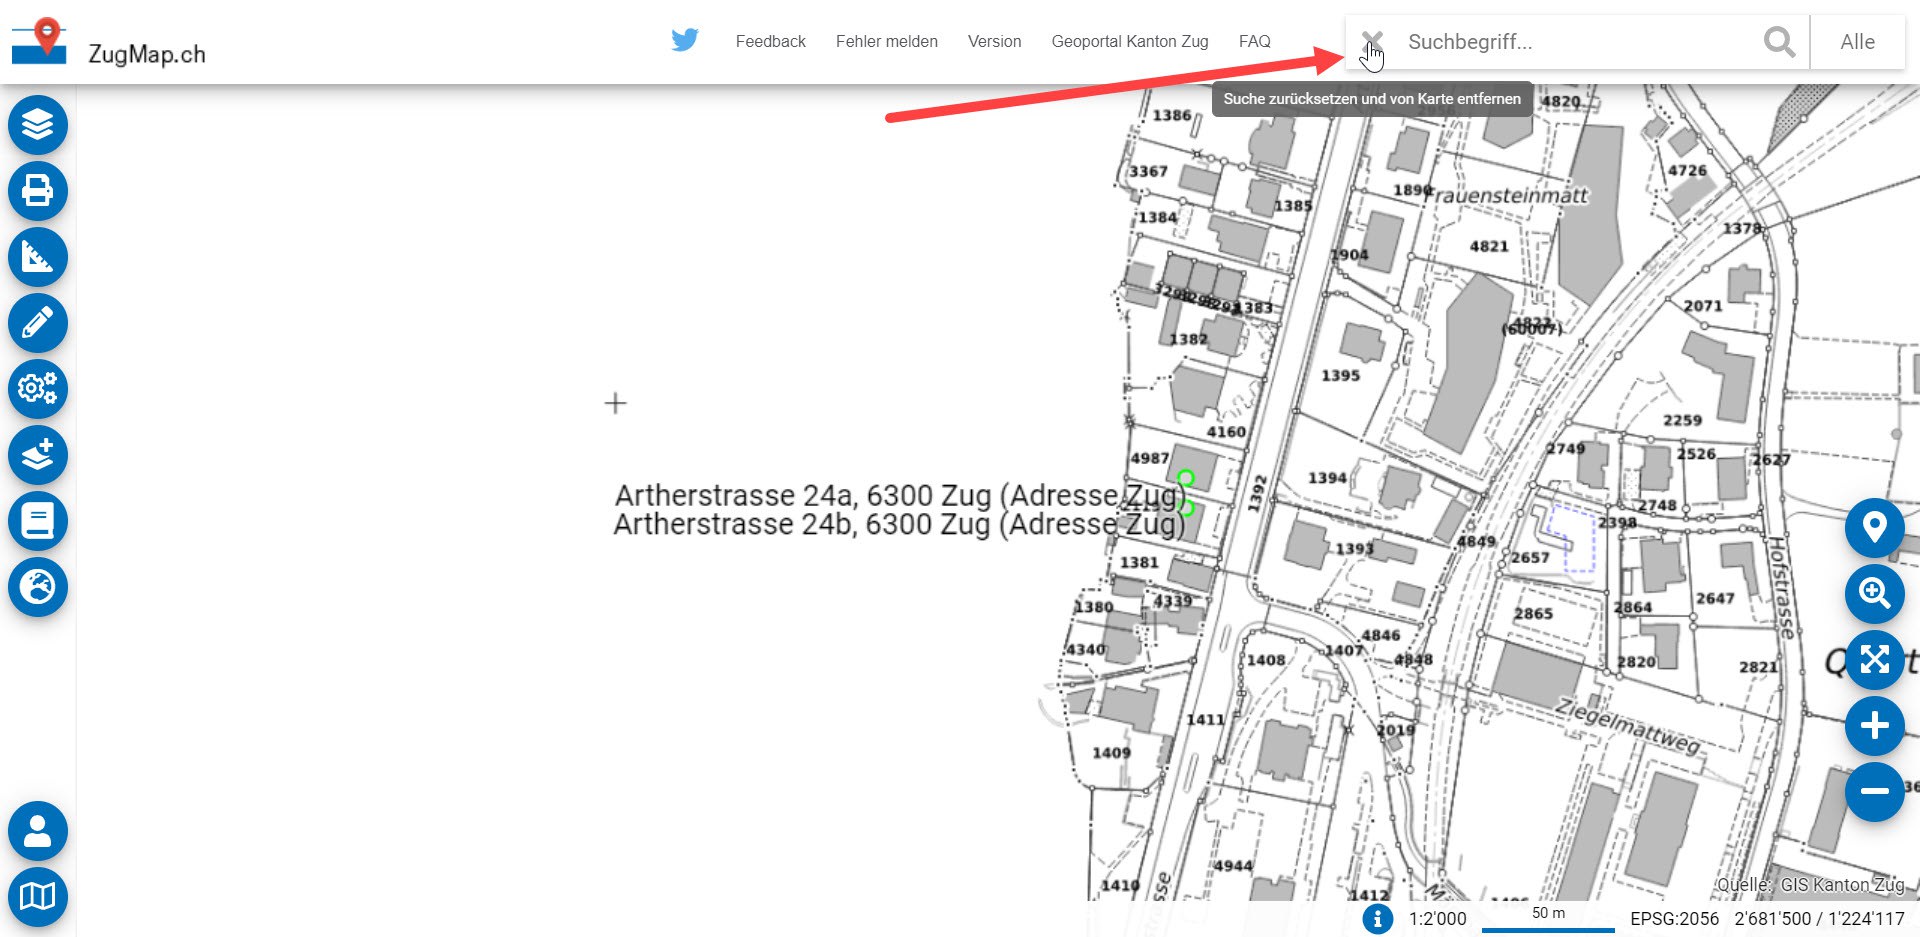Select the measure tool icon
This screenshot has height=937, width=1920.
click(x=38, y=257)
